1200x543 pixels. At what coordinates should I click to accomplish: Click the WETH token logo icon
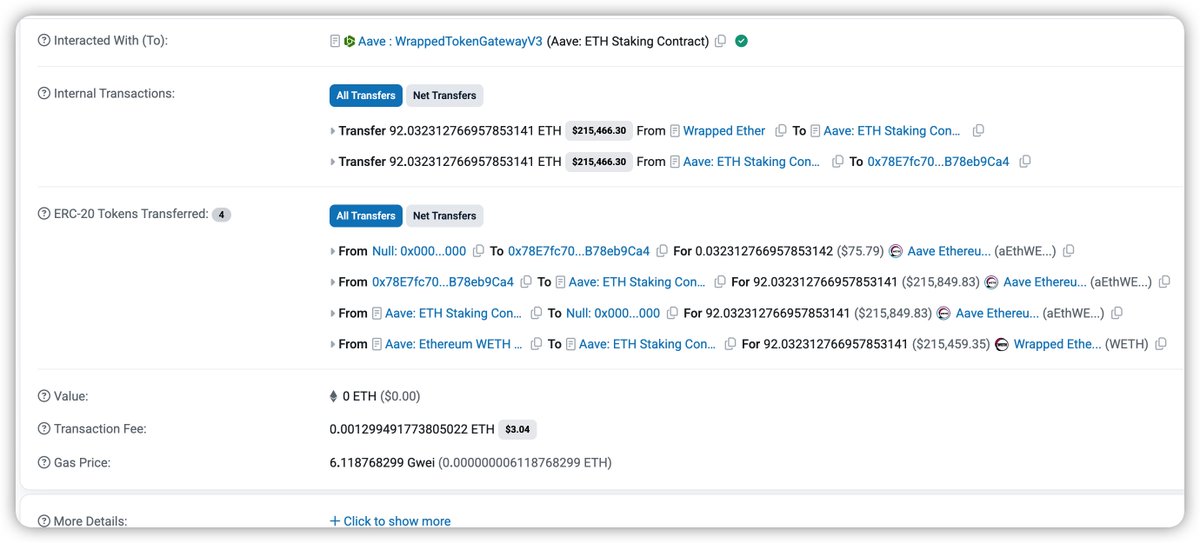(1002, 344)
